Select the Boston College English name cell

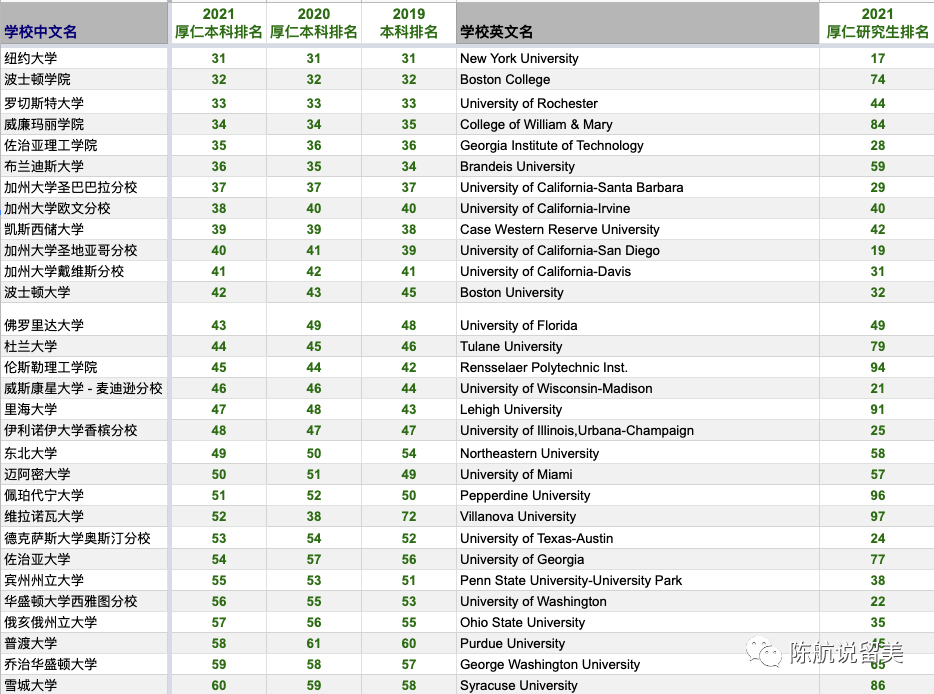(x=505, y=79)
